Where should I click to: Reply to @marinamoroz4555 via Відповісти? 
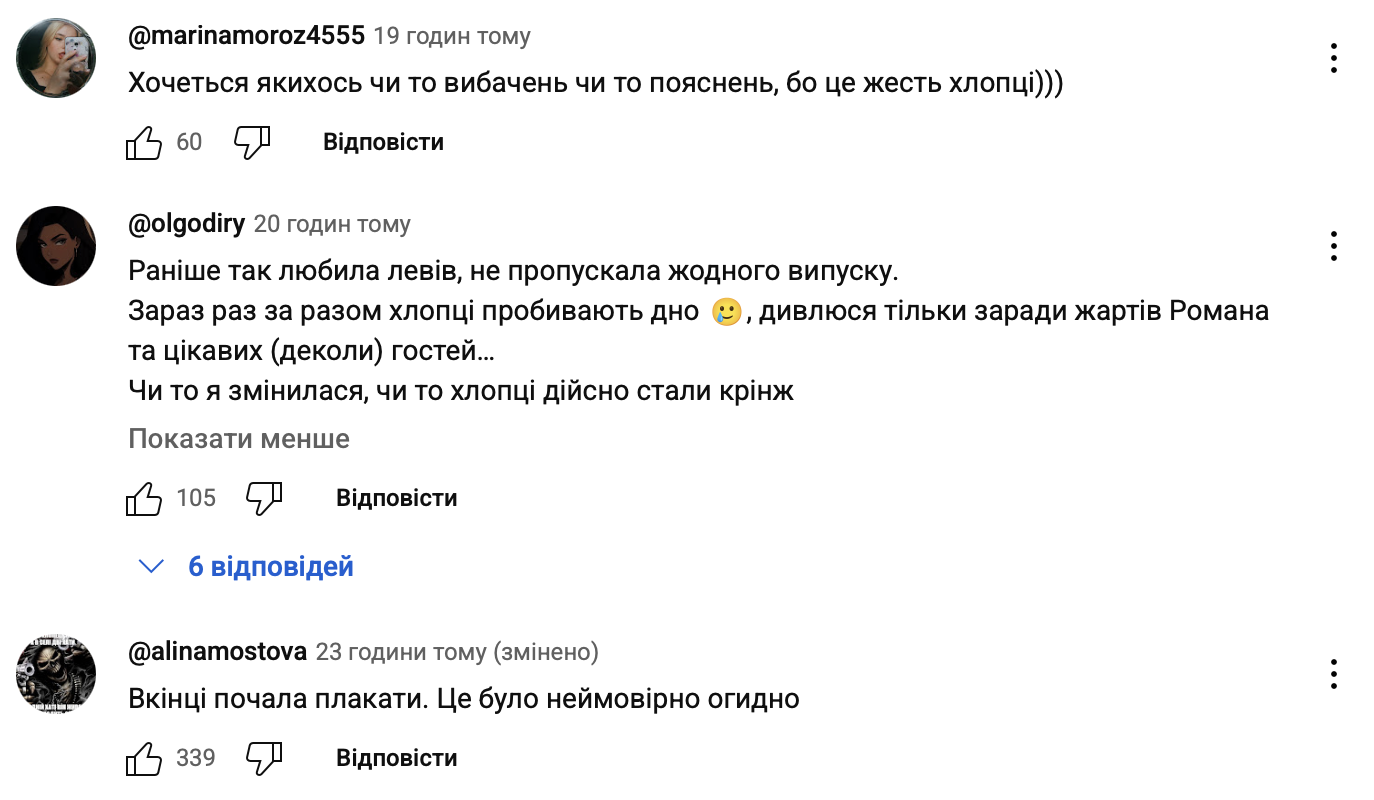[x=383, y=142]
